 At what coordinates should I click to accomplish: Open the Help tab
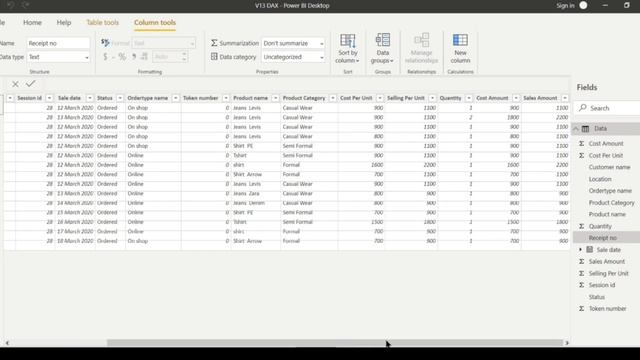[x=64, y=22]
